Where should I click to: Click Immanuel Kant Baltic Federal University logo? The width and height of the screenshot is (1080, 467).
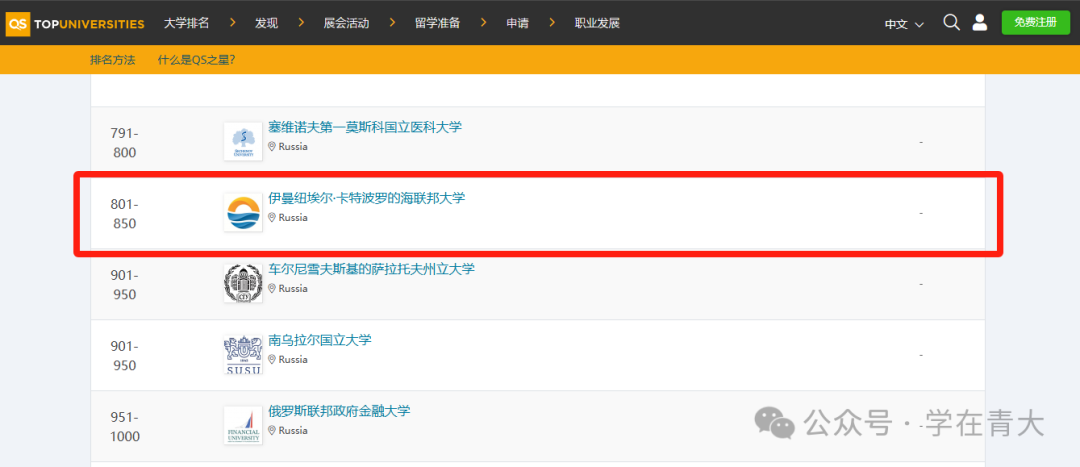(x=243, y=212)
